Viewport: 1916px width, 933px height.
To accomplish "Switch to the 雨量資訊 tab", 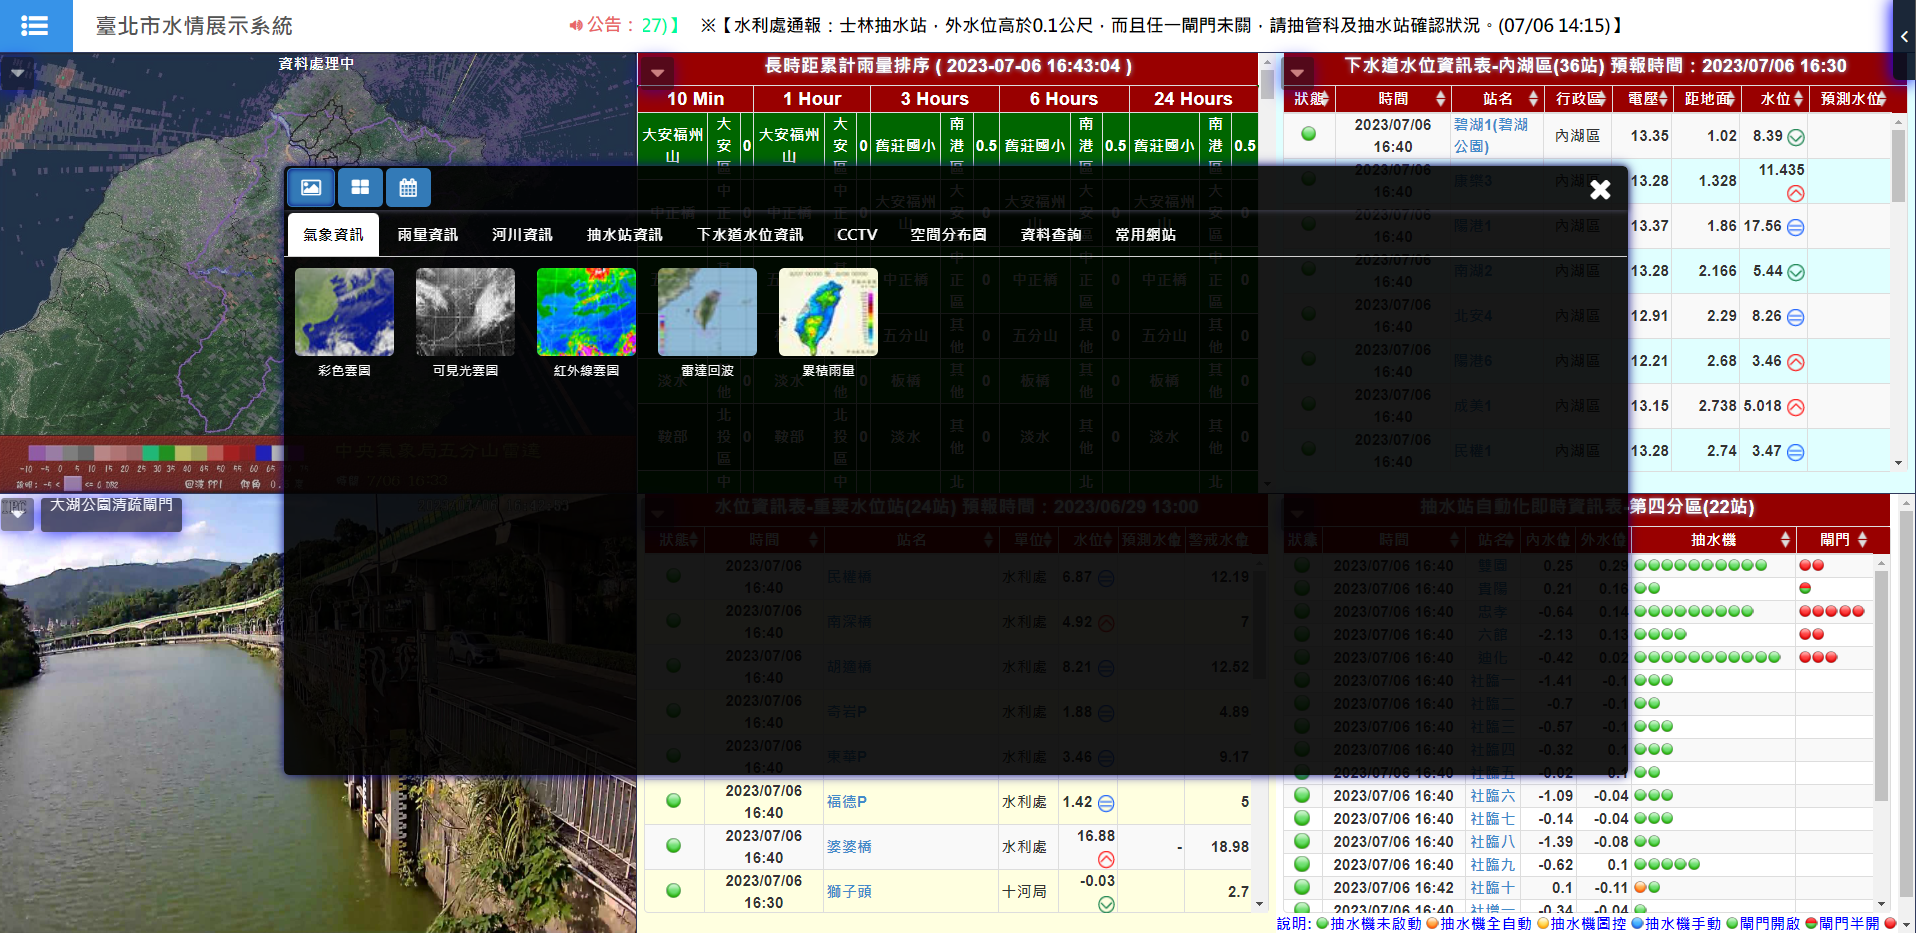I will click(x=427, y=234).
